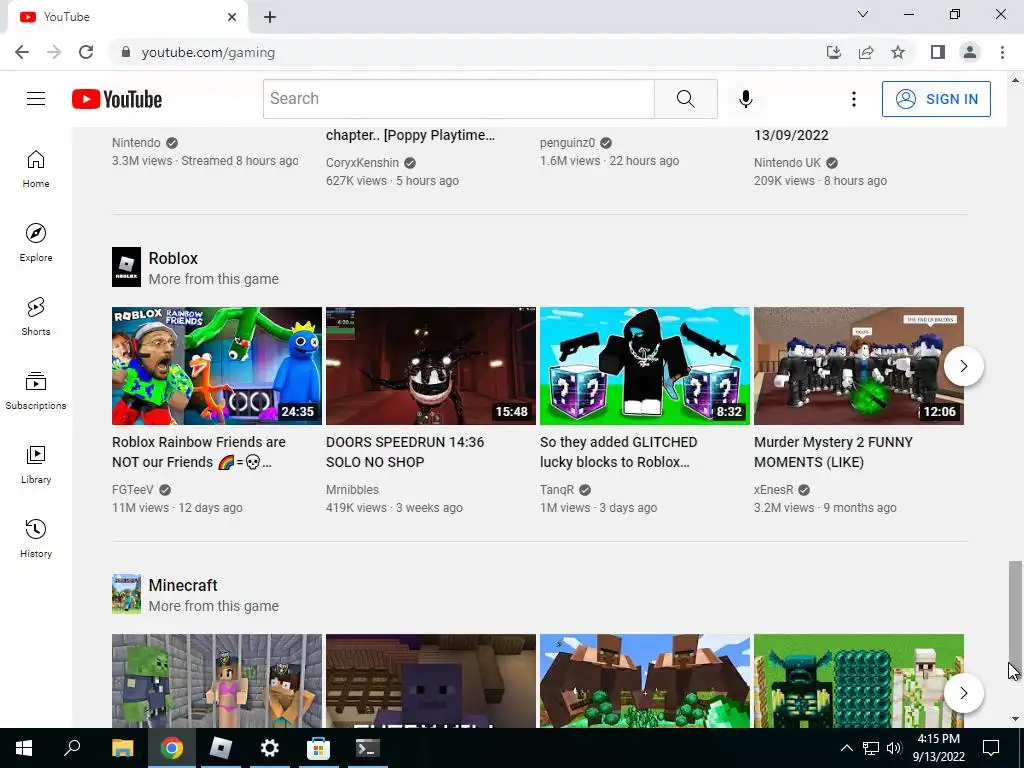Reload the page in Chrome
The width and height of the screenshot is (1024, 768).
[x=86, y=52]
